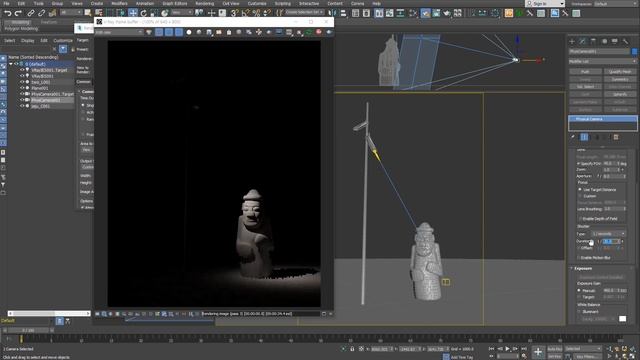Image resolution: width=640 pixels, height=360 pixels.
Task: Select the Unlink Selection tool icon
Action: point(41,13)
